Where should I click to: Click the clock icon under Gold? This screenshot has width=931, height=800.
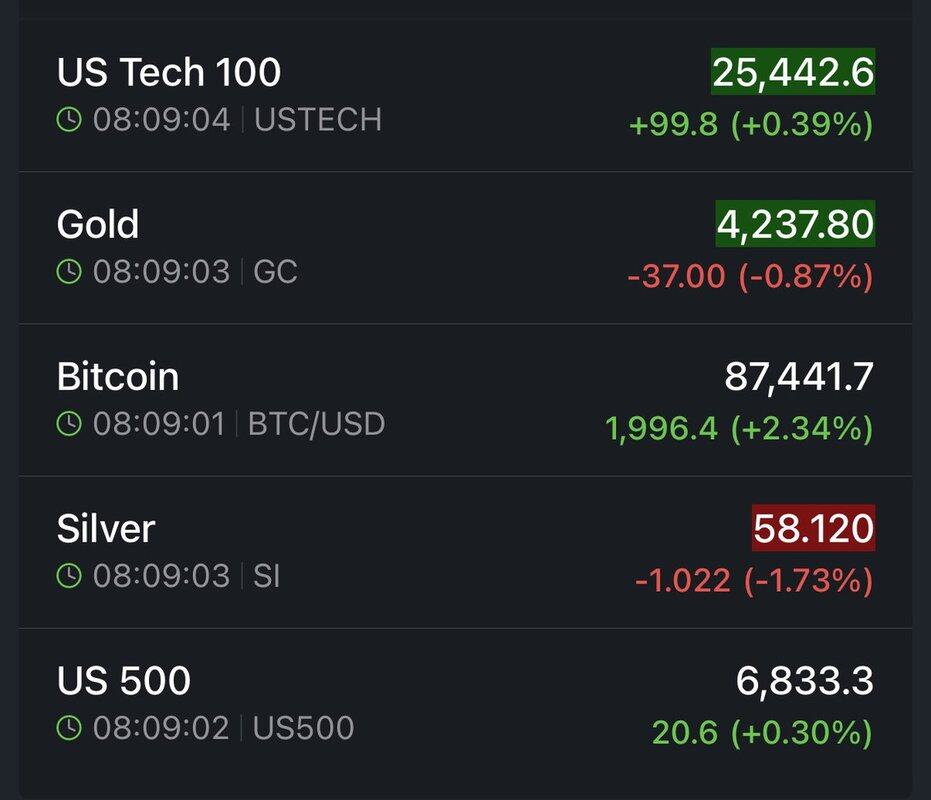(x=69, y=273)
